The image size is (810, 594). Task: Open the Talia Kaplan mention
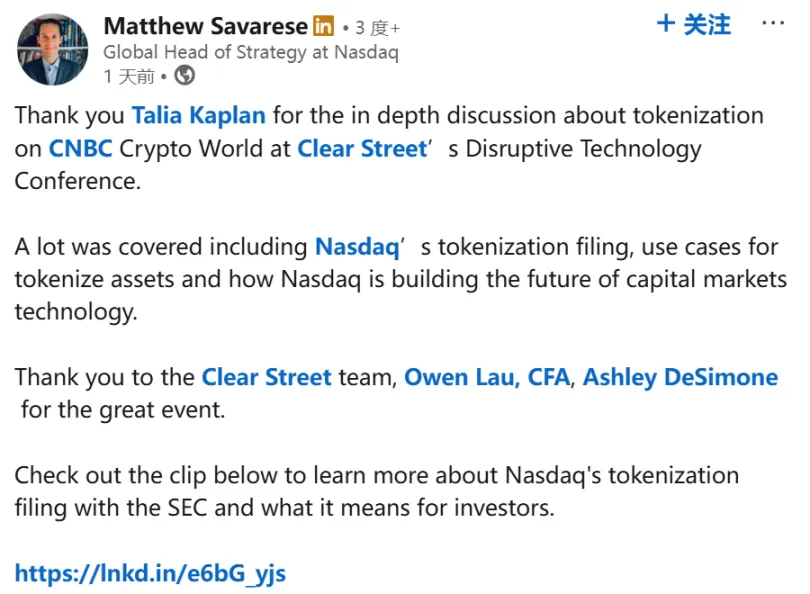point(198,115)
